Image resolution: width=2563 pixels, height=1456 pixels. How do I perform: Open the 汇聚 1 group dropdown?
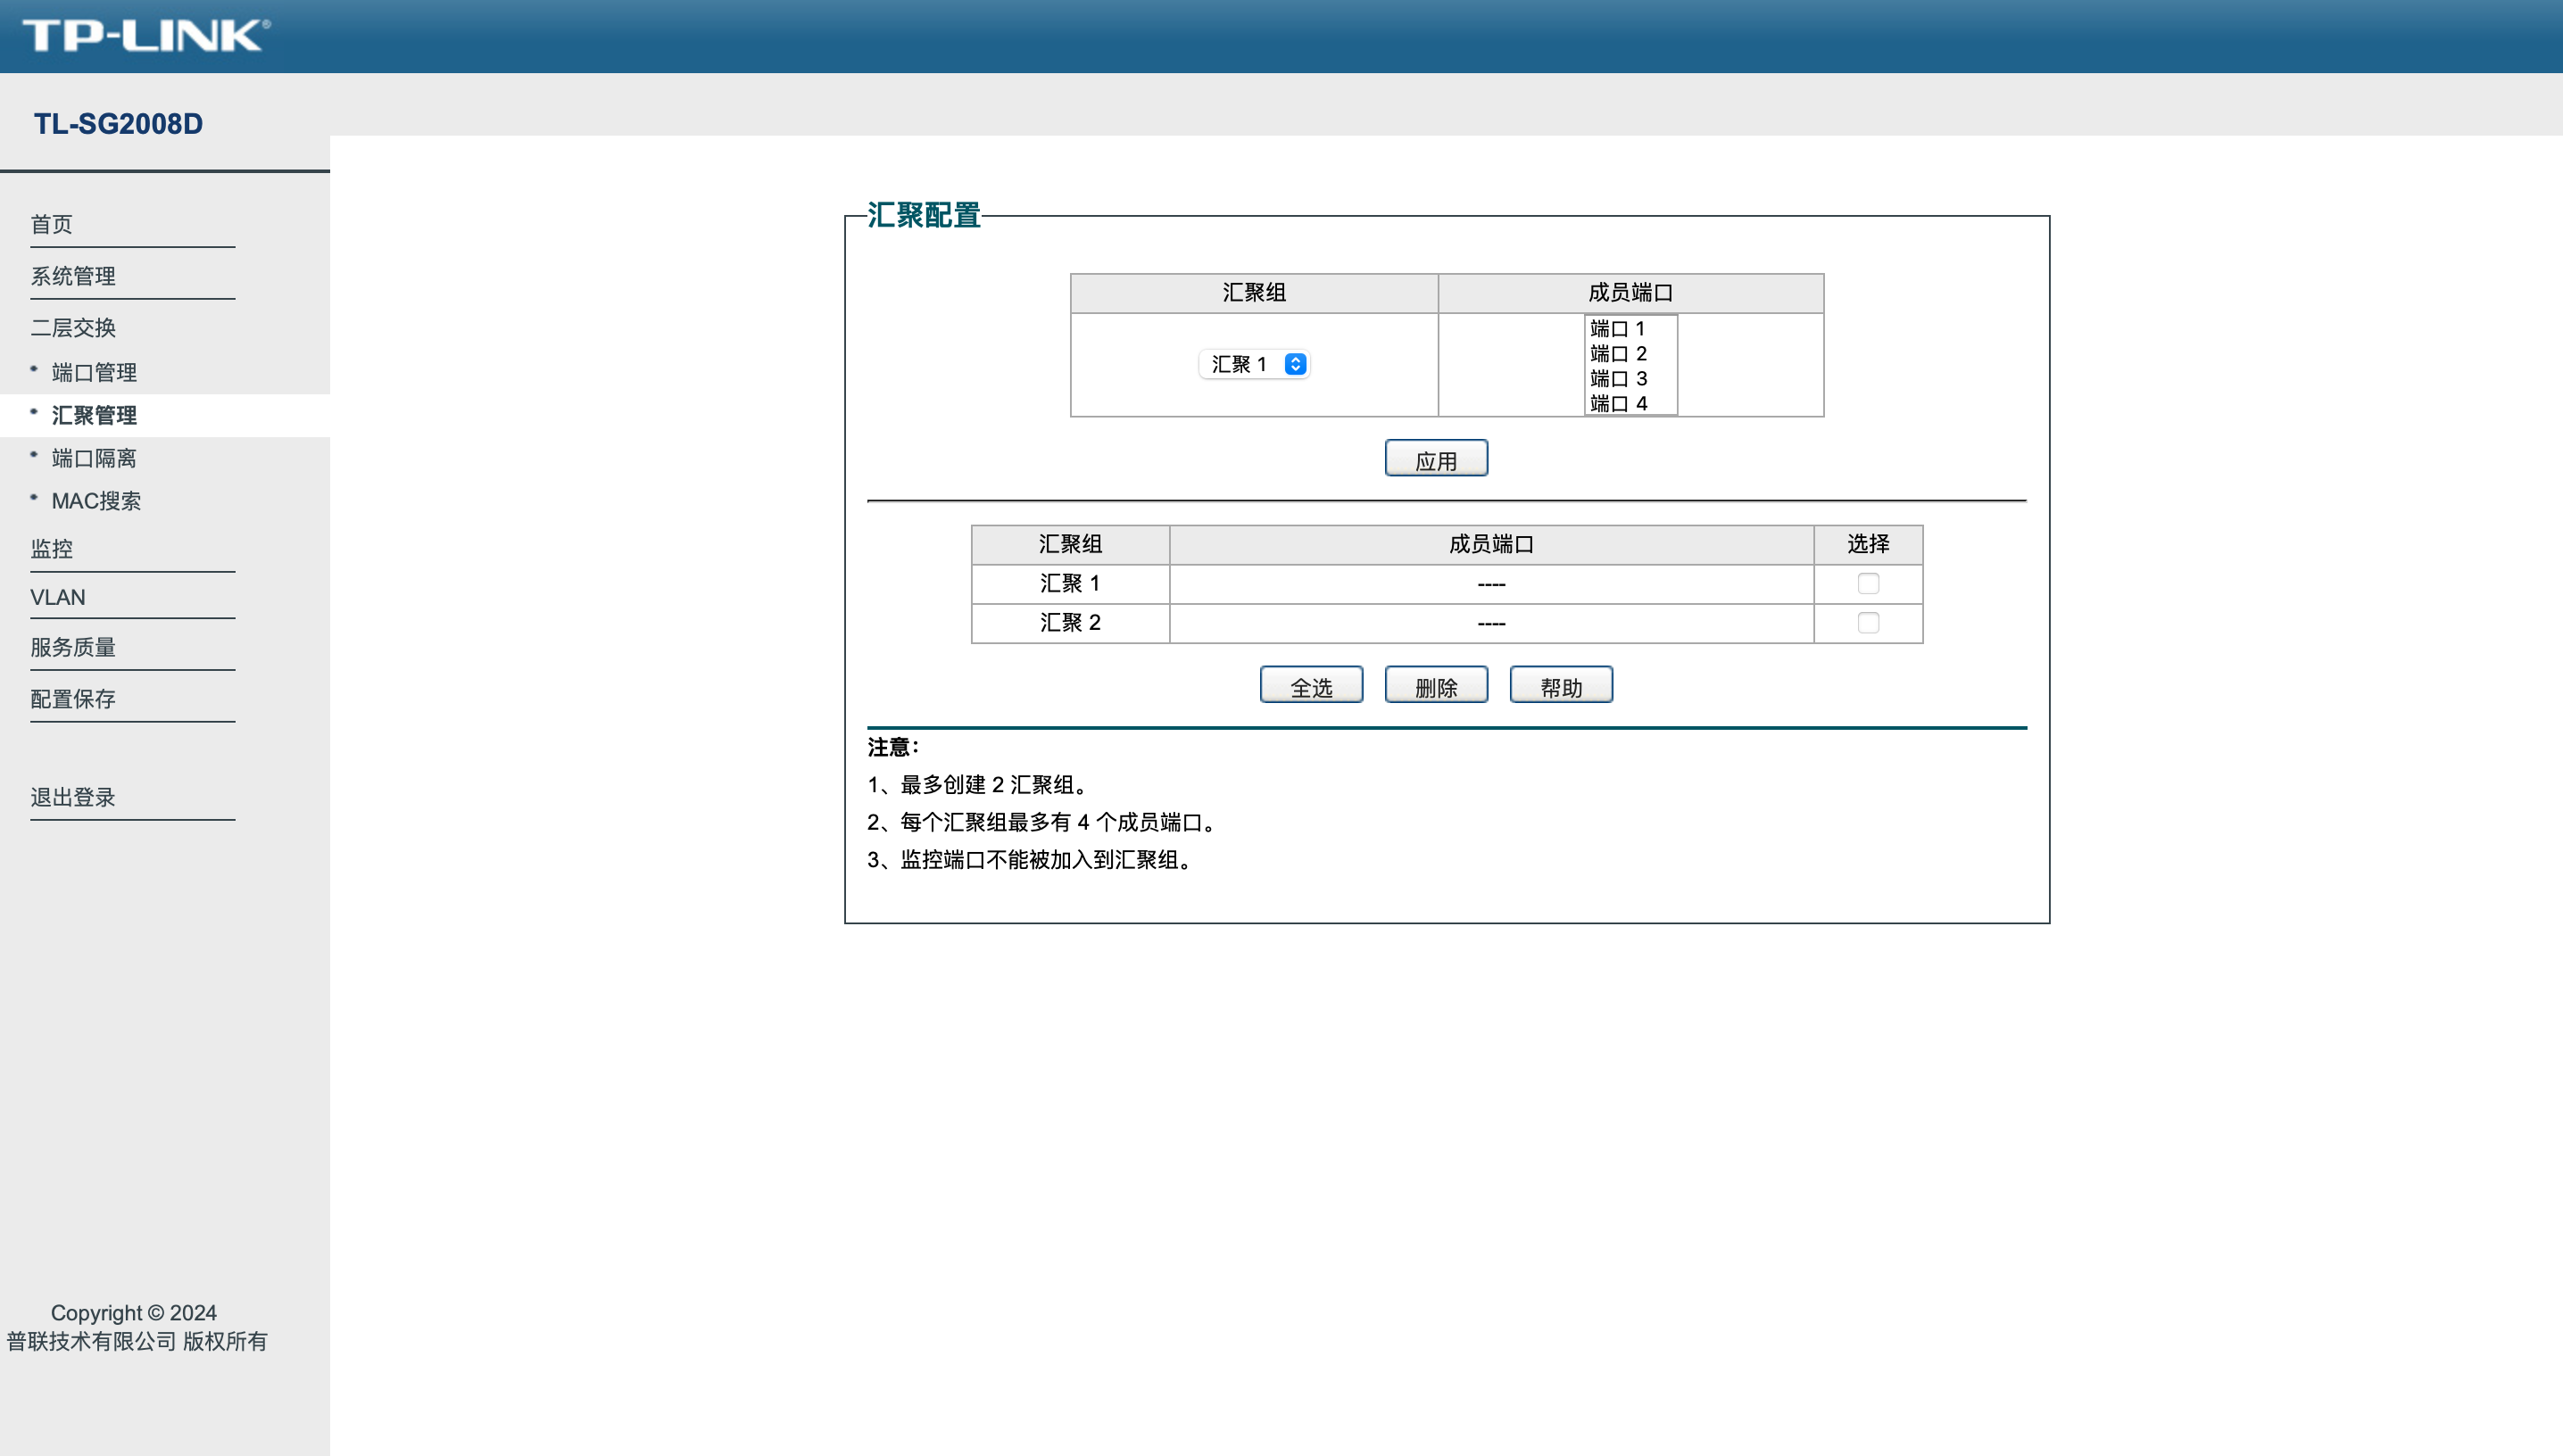[1254, 364]
